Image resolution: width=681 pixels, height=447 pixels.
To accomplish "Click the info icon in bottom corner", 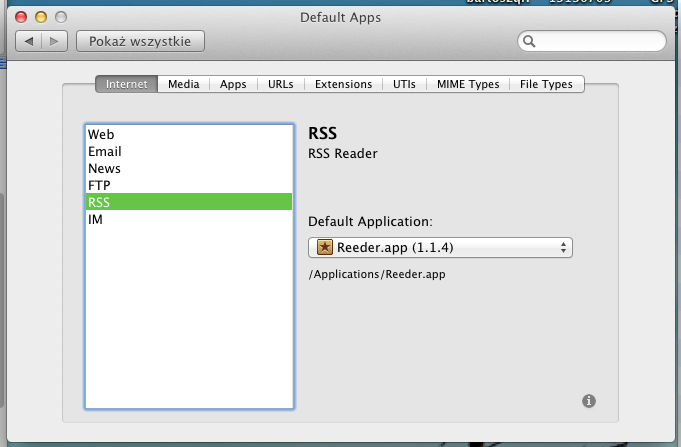I will [x=589, y=401].
